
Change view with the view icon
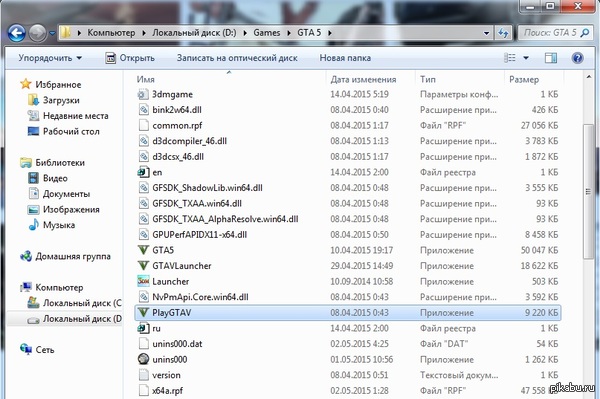[509, 58]
